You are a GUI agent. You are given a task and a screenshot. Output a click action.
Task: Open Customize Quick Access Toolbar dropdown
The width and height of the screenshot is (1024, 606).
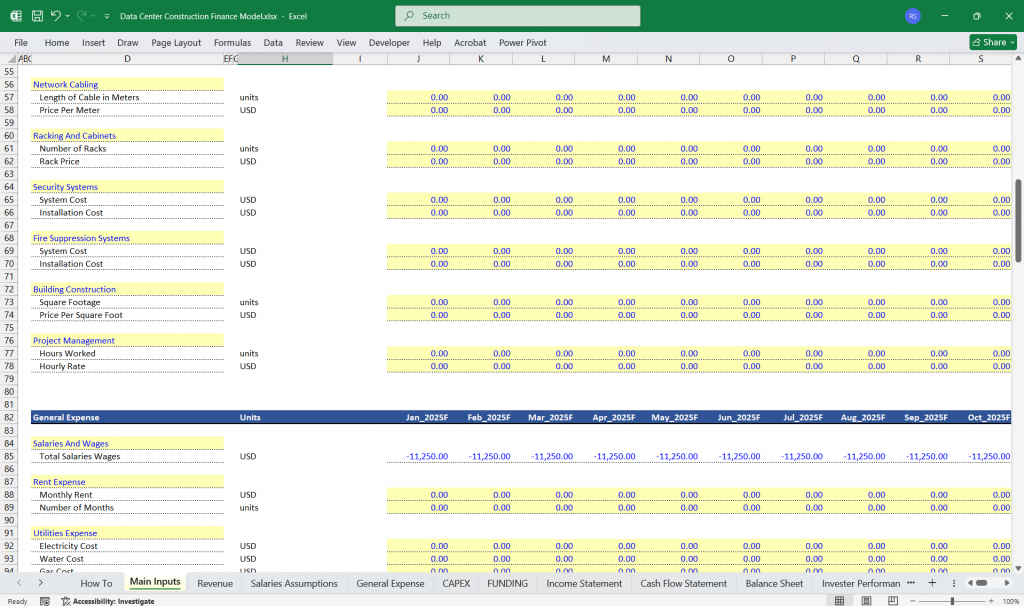coord(106,15)
